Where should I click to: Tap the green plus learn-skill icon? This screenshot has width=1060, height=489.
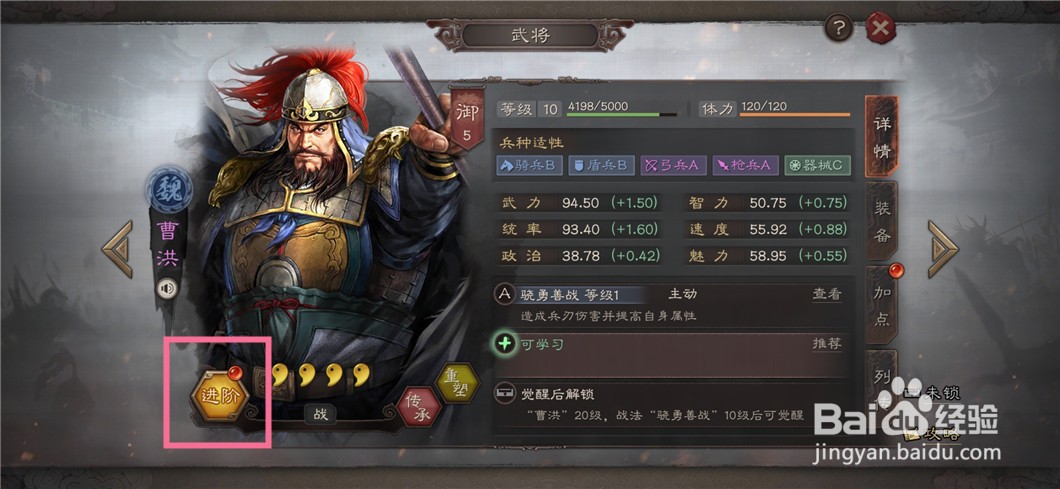[x=504, y=344]
